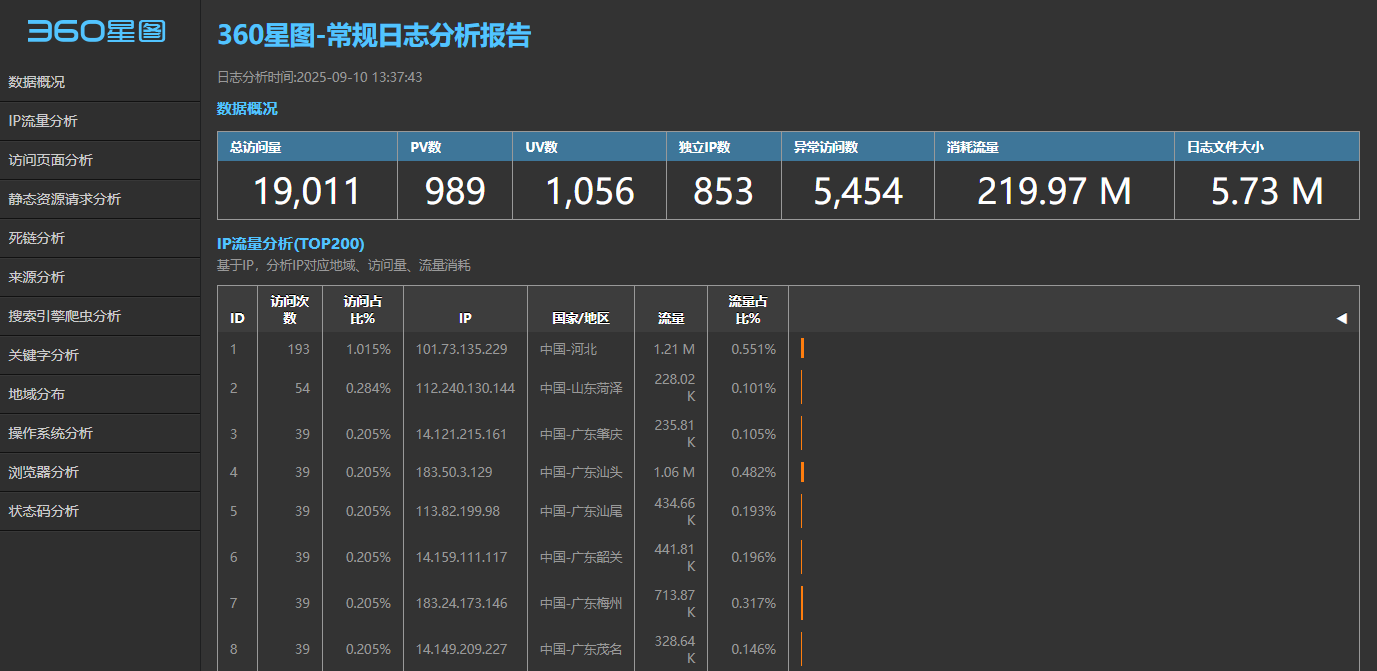The height and width of the screenshot is (671, 1377).
Task: Open 静态资源请求分析 sidebar item
Action: tap(100, 199)
